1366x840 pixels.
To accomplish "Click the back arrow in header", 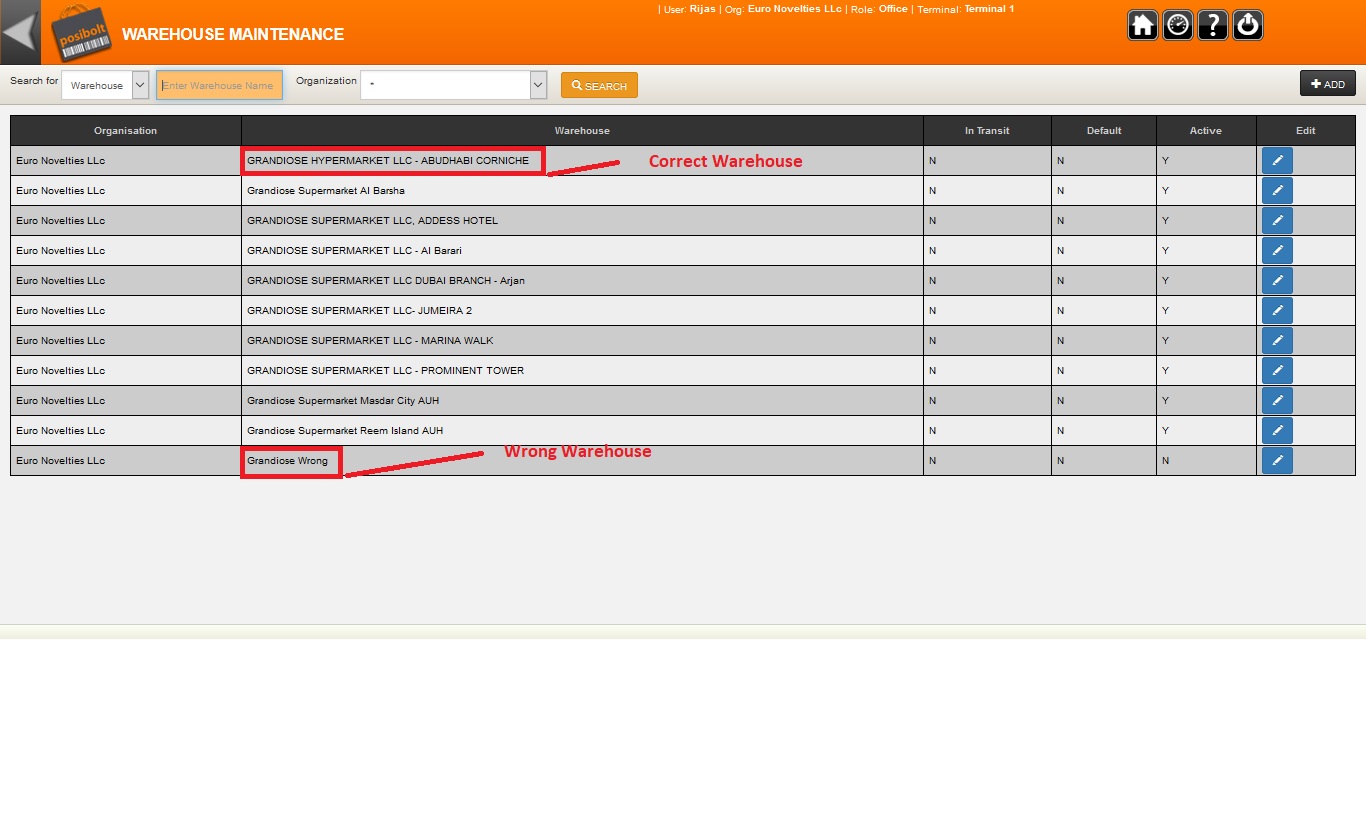I will point(20,32).
